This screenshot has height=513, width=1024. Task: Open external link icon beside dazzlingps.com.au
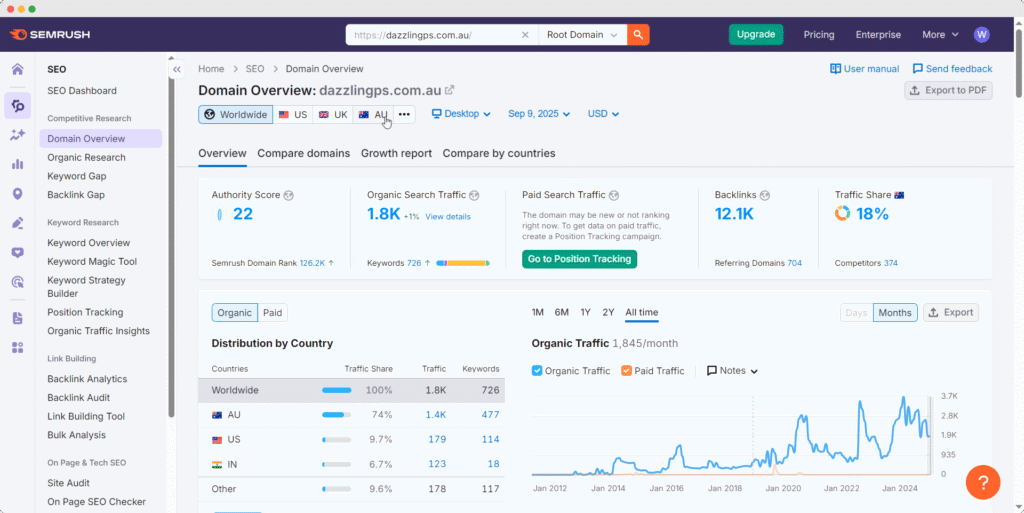450,90
